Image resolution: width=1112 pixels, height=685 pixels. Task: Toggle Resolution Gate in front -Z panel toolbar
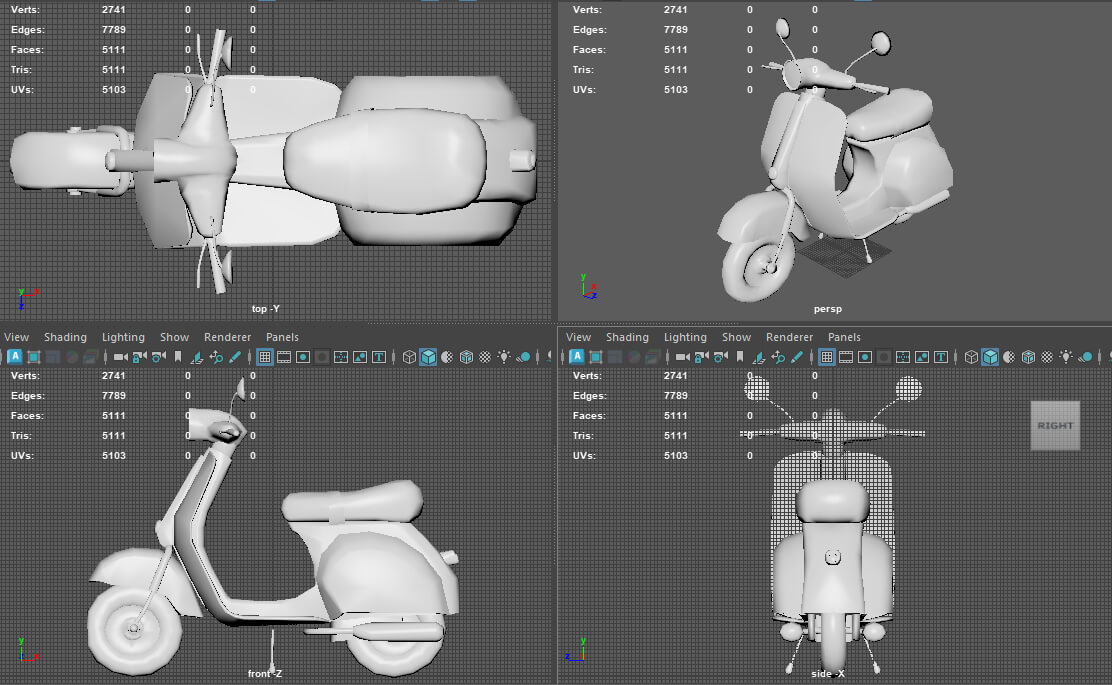click(x=303, y=357)
